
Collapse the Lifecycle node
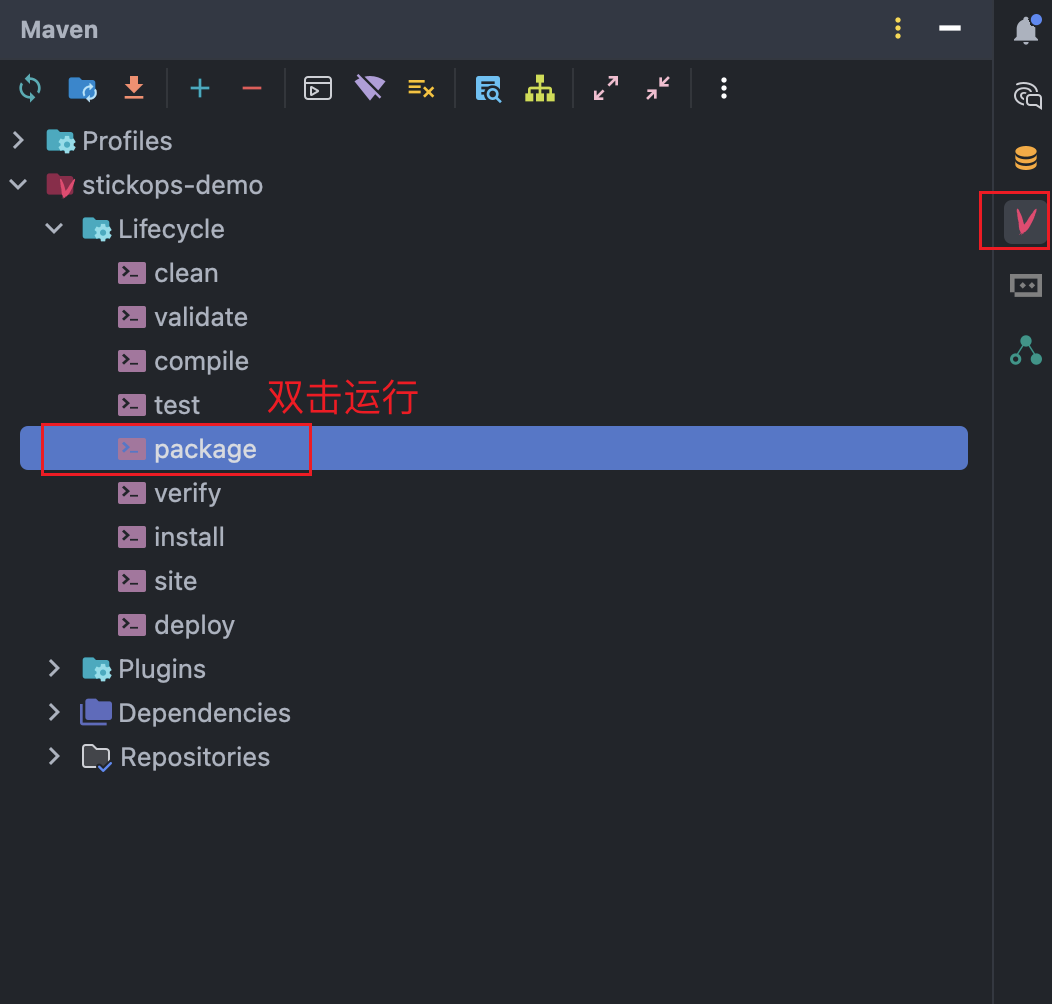pyautogui.click(x=54, y=228)
